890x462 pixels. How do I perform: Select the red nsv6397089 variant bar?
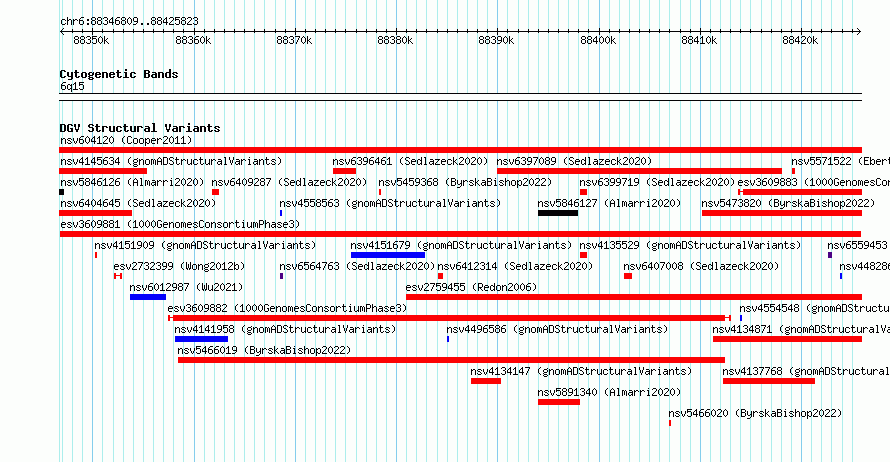(x=639, y=171)
